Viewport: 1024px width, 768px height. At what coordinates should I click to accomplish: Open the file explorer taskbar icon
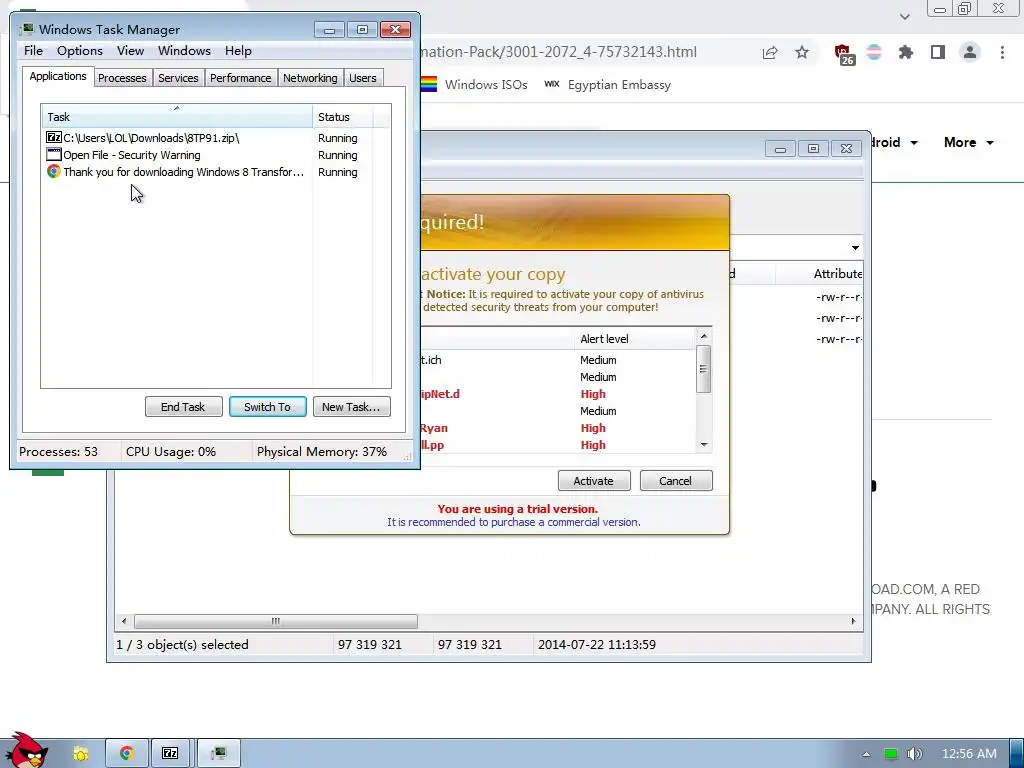pyautogui.click(x=81, y=754)
